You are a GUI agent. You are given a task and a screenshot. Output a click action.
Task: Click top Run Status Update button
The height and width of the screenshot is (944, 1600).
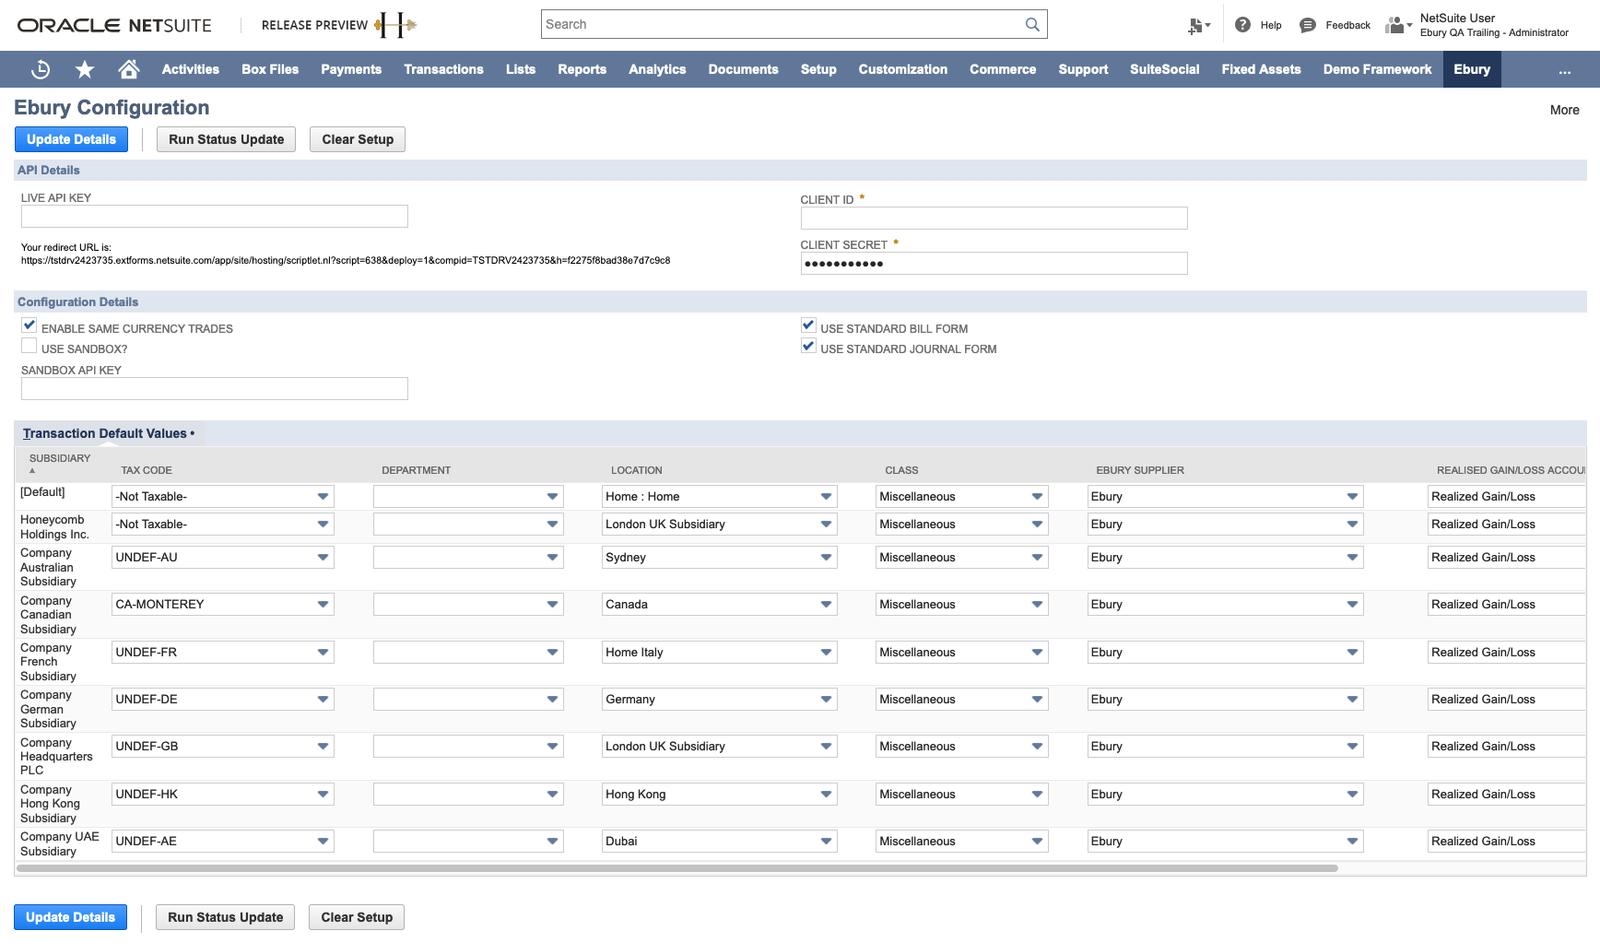pos(226,139)
